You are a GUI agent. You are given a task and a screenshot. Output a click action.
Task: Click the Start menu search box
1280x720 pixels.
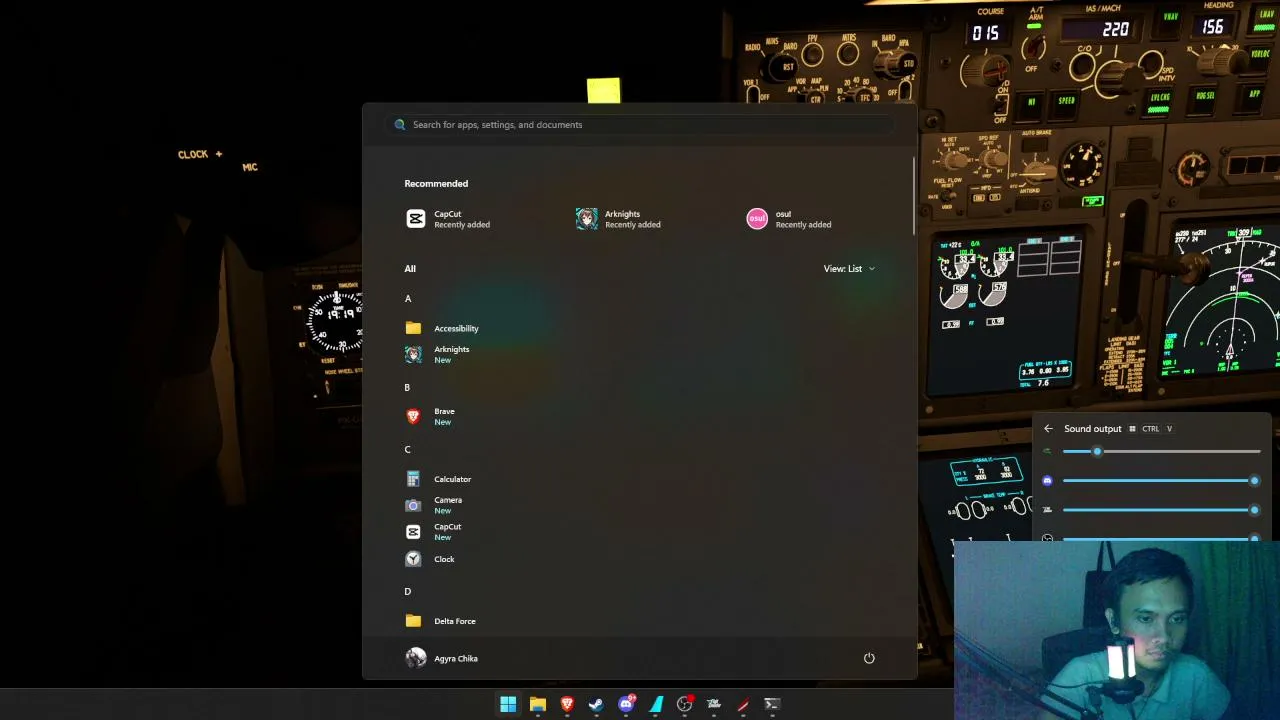[640, 125]
